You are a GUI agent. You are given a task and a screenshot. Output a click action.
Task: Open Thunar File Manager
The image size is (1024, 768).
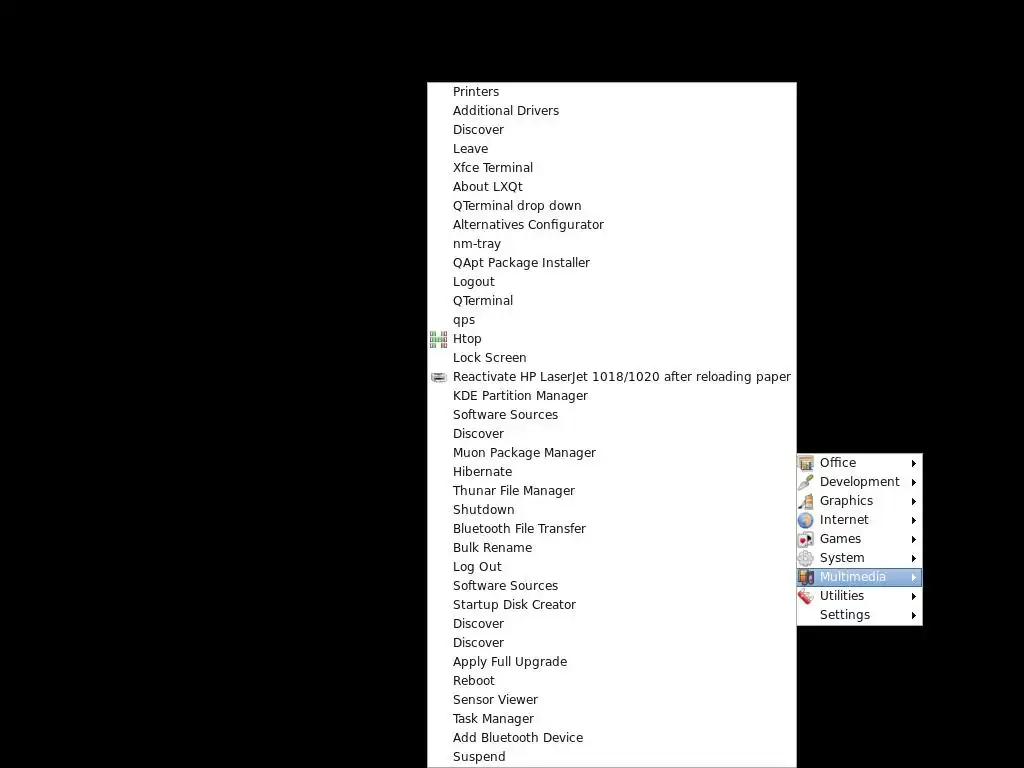612,490
